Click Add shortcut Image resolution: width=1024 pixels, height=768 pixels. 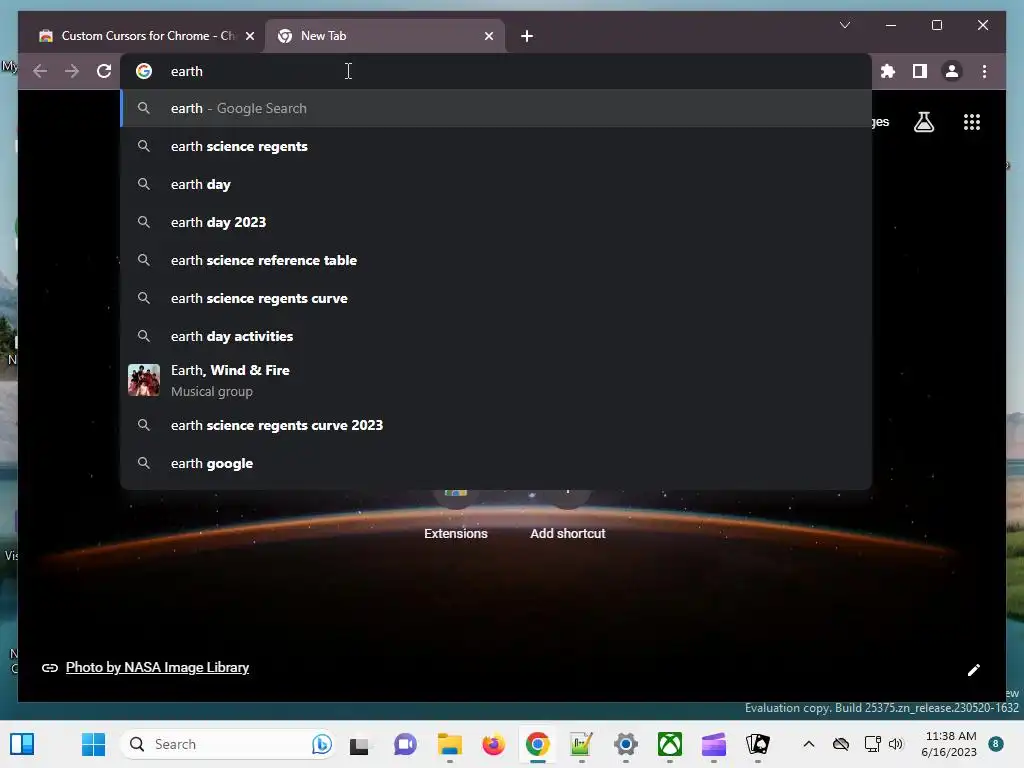(568, 516)
